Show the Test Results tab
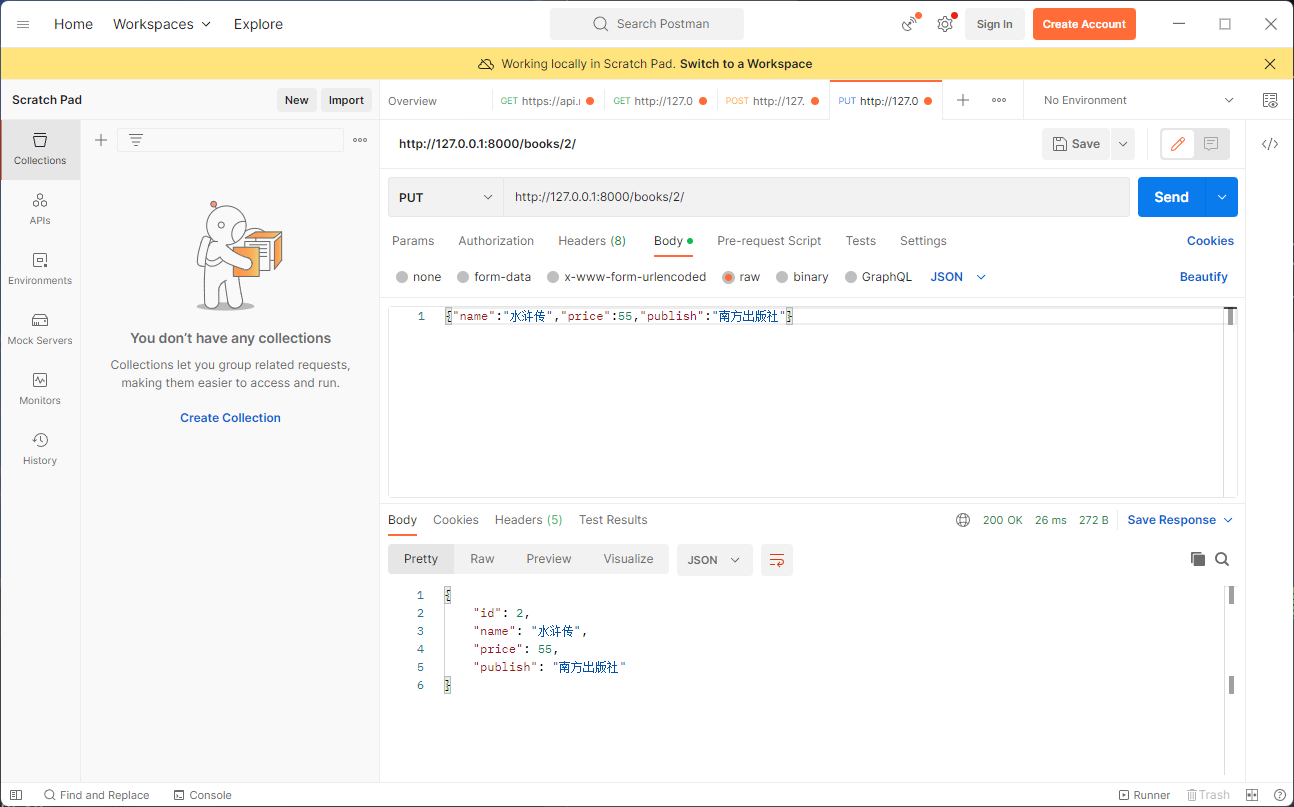The height and width of the screenshot is (807, 1294). pyautogui.click(x=613, y=520)
